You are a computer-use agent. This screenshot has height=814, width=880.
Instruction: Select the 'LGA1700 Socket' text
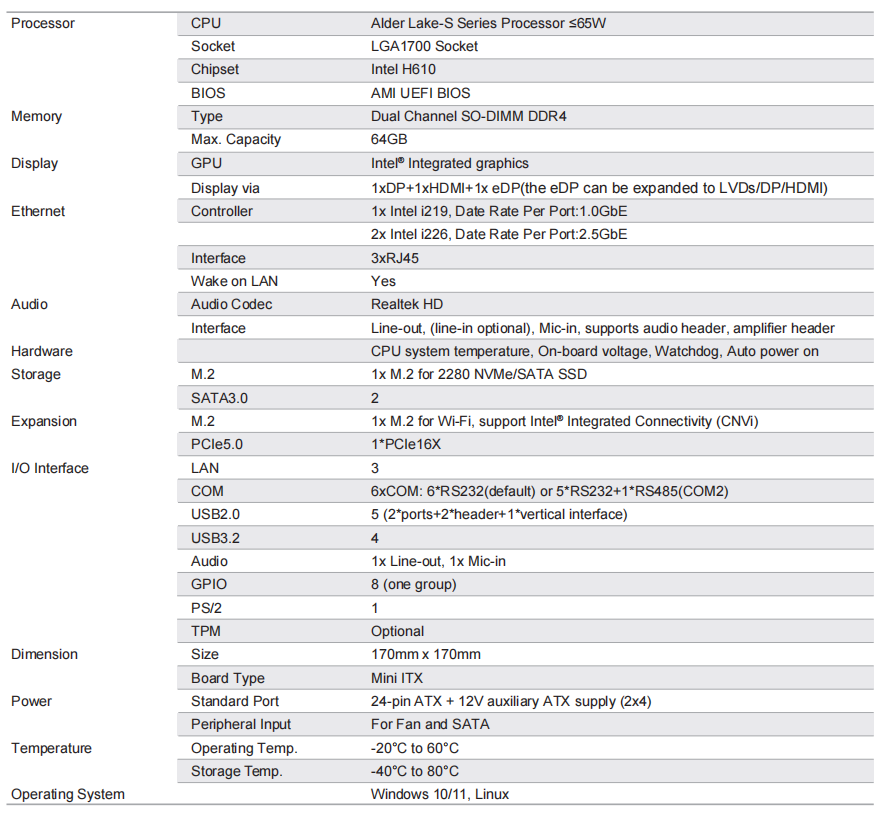point(424,47)
